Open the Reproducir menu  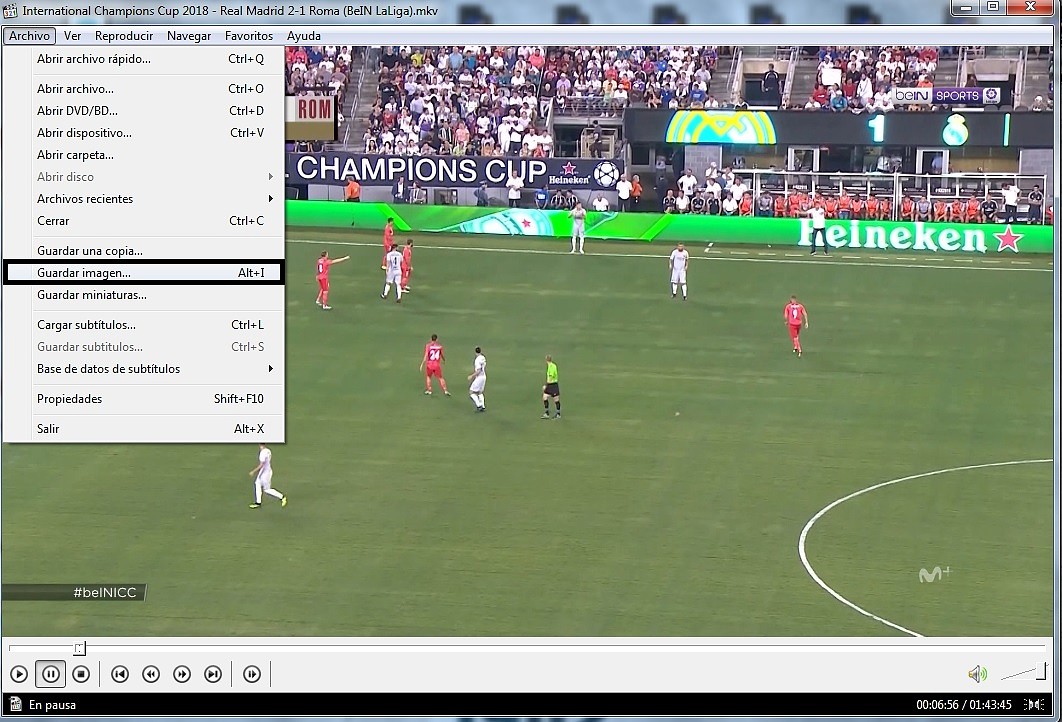124,36
